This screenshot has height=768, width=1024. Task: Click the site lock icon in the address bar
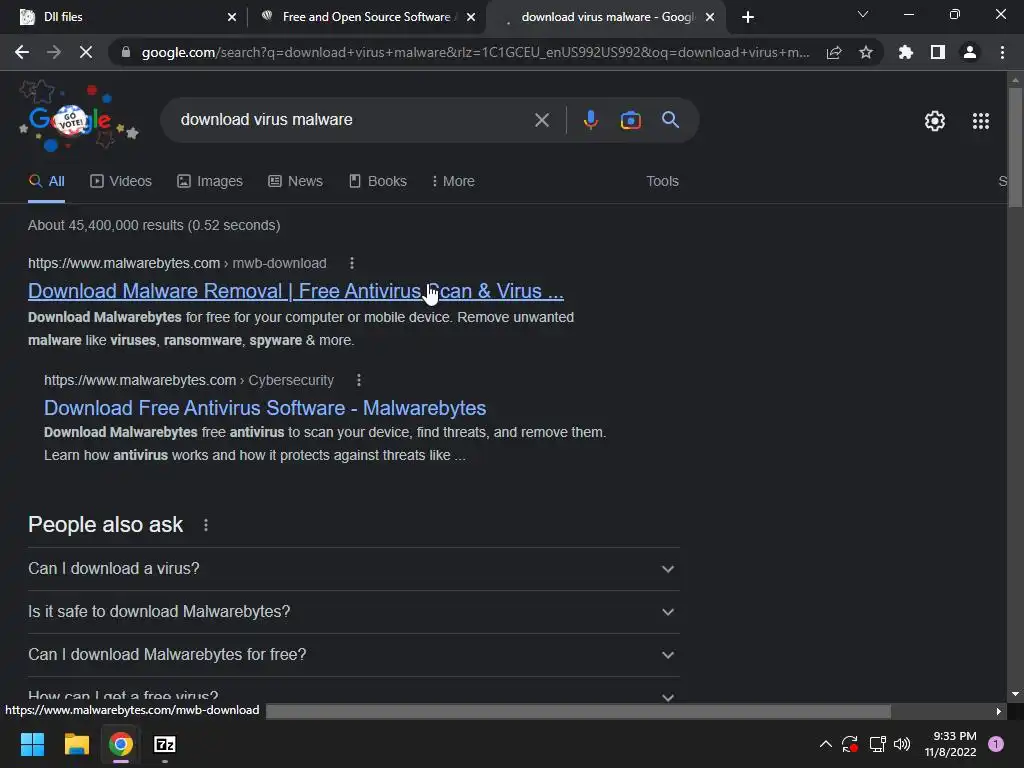point(126,52)
